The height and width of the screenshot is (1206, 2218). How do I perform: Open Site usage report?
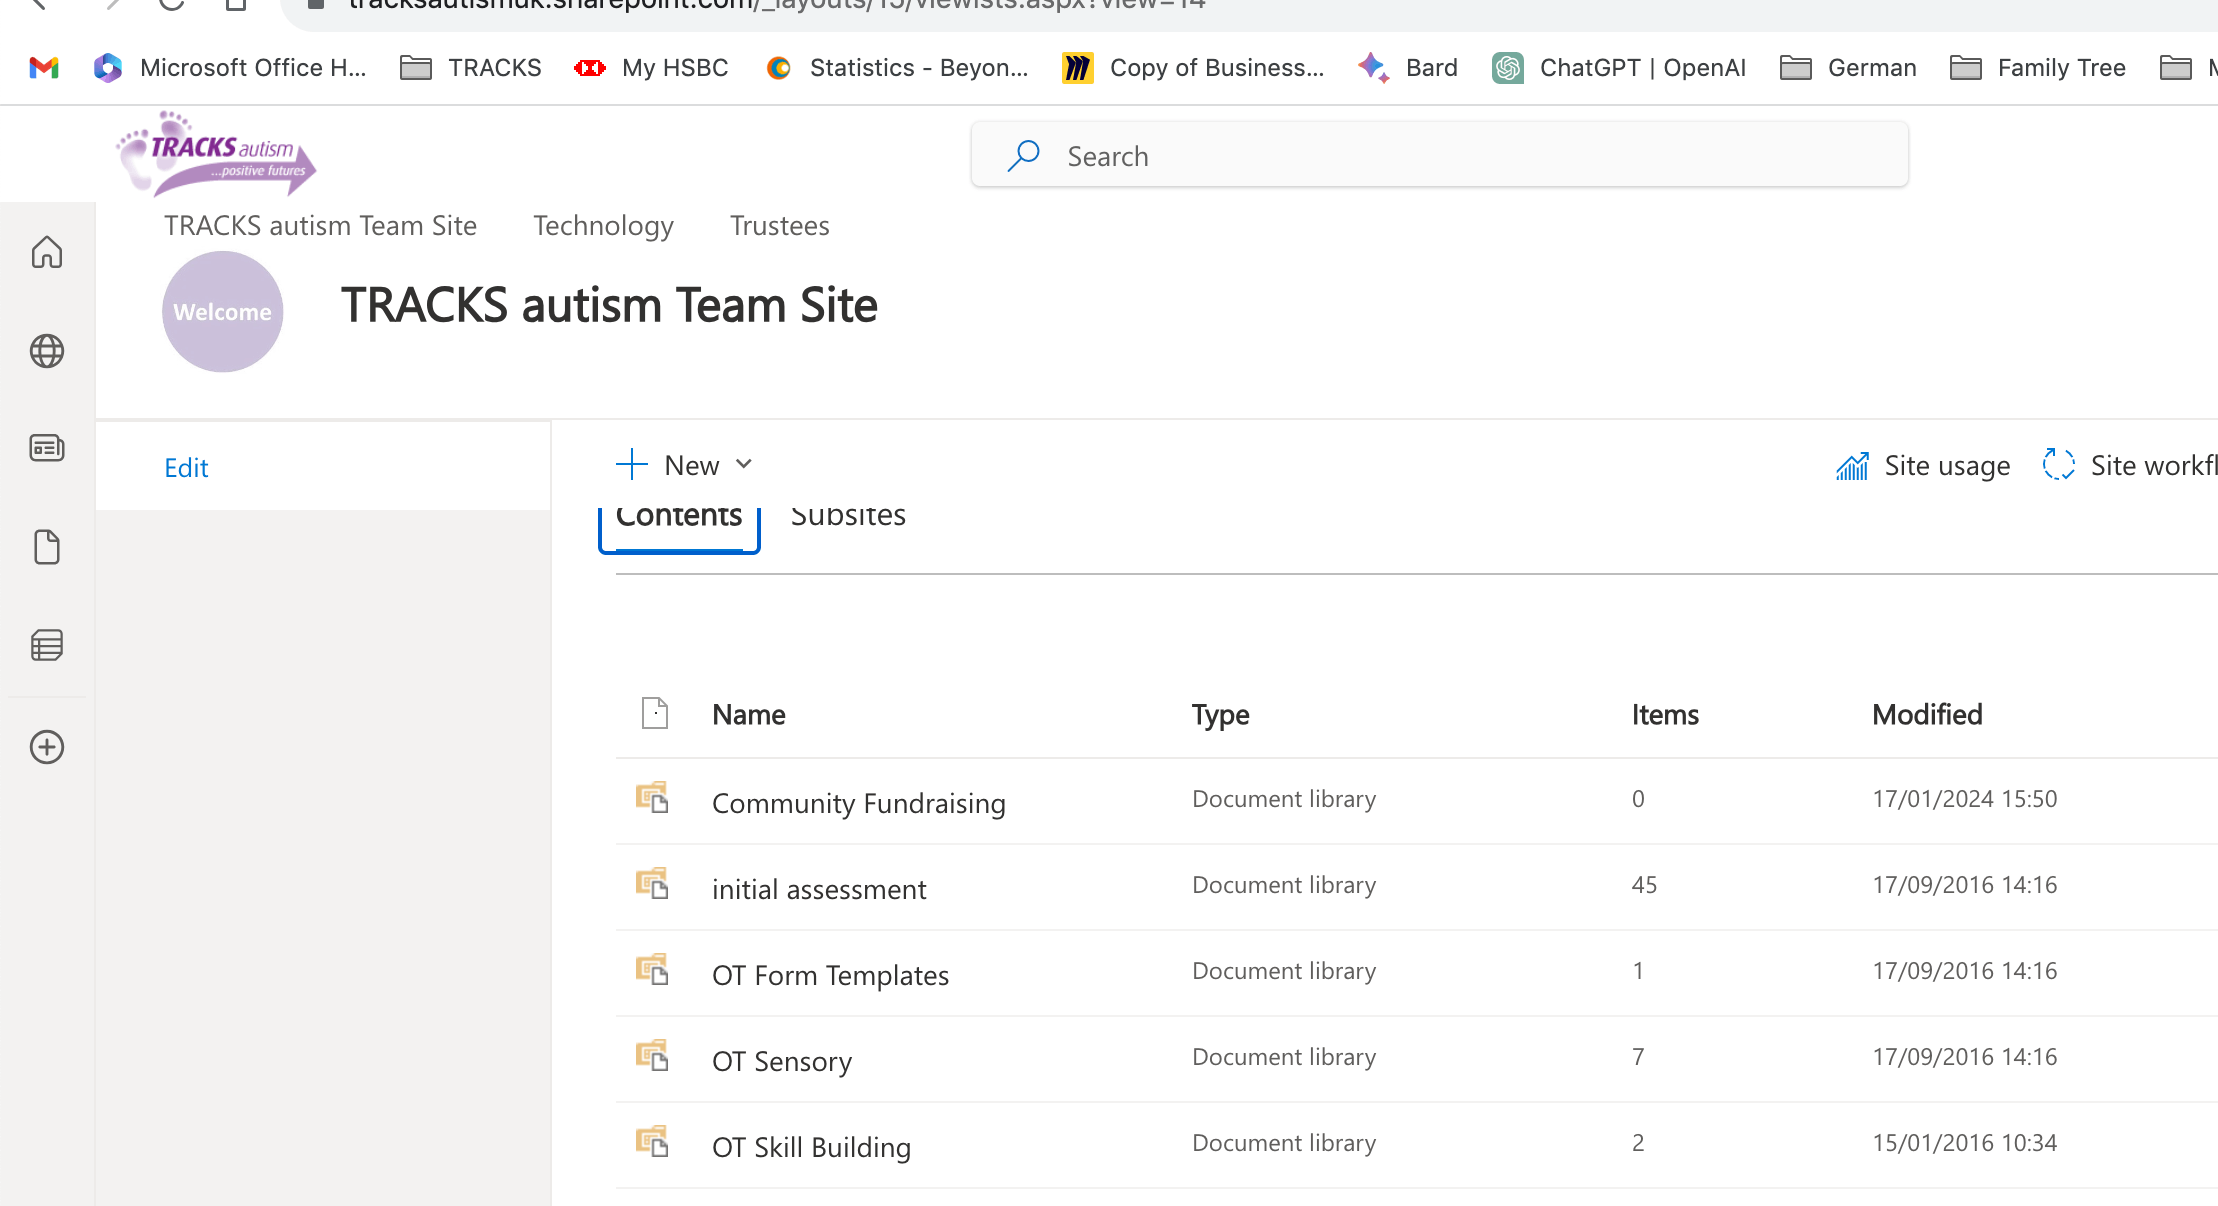[x=1923, y=466]
